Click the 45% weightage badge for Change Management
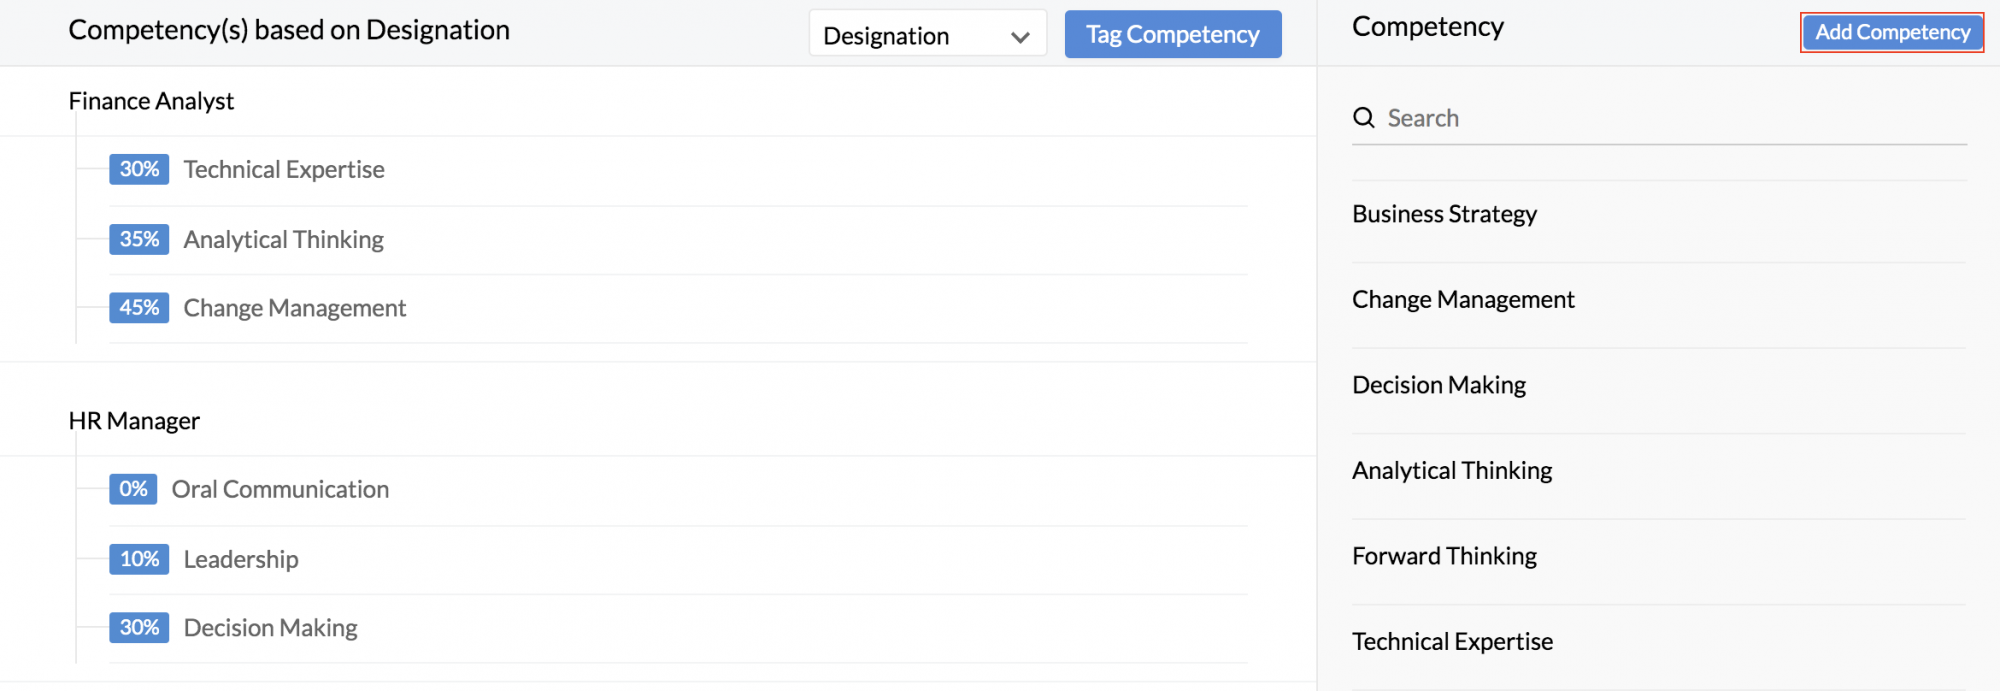The height and width of the screenshot is (691, 2000). click(139, 307)
